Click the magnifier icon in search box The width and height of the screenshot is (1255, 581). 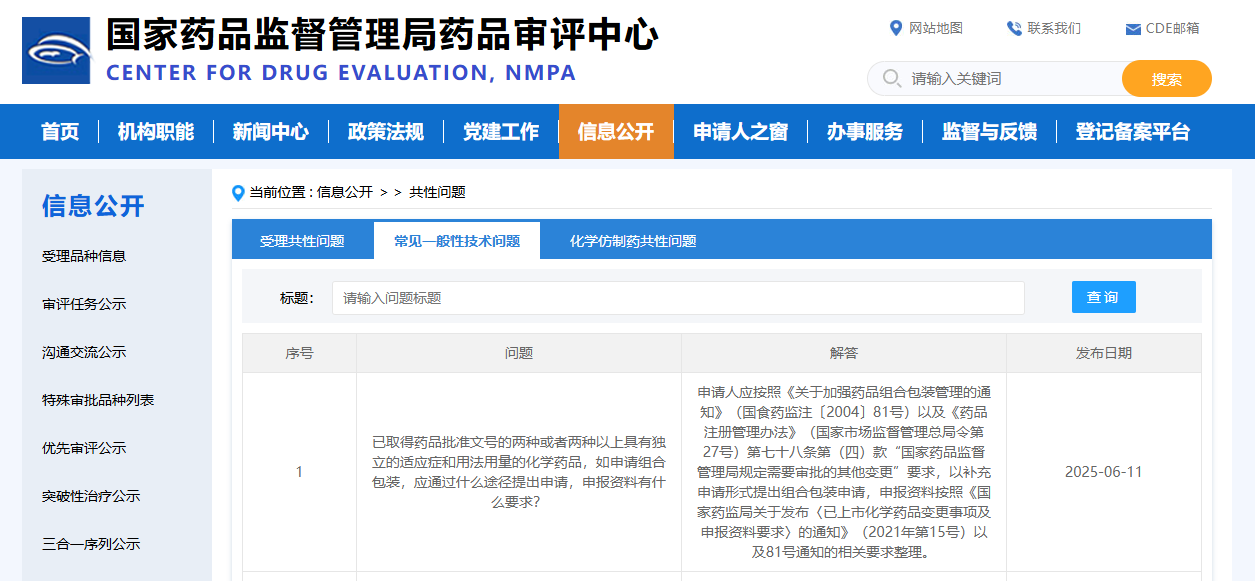[x=892, y=78]
